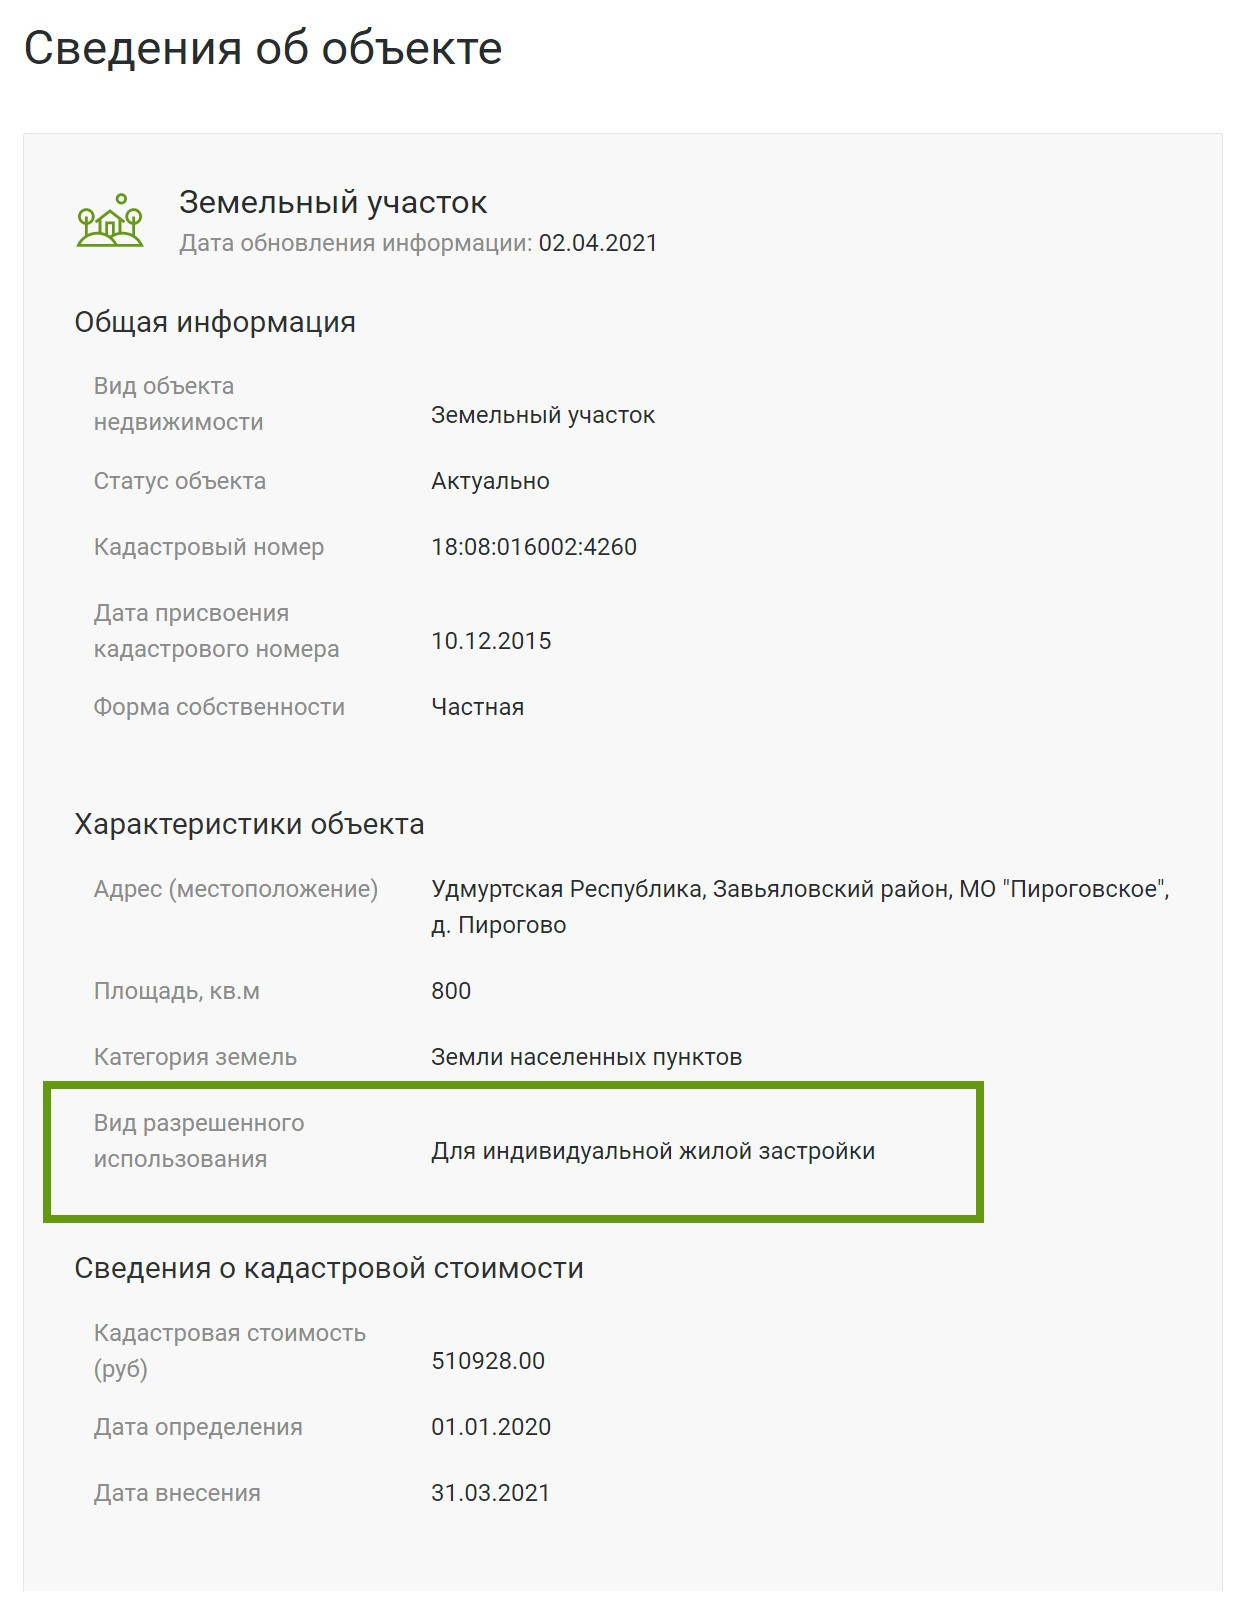The width and height of the screenshot is (1238, 1603).
Task: Click the determination date 01.01.2020
Action: point(491,1427)
